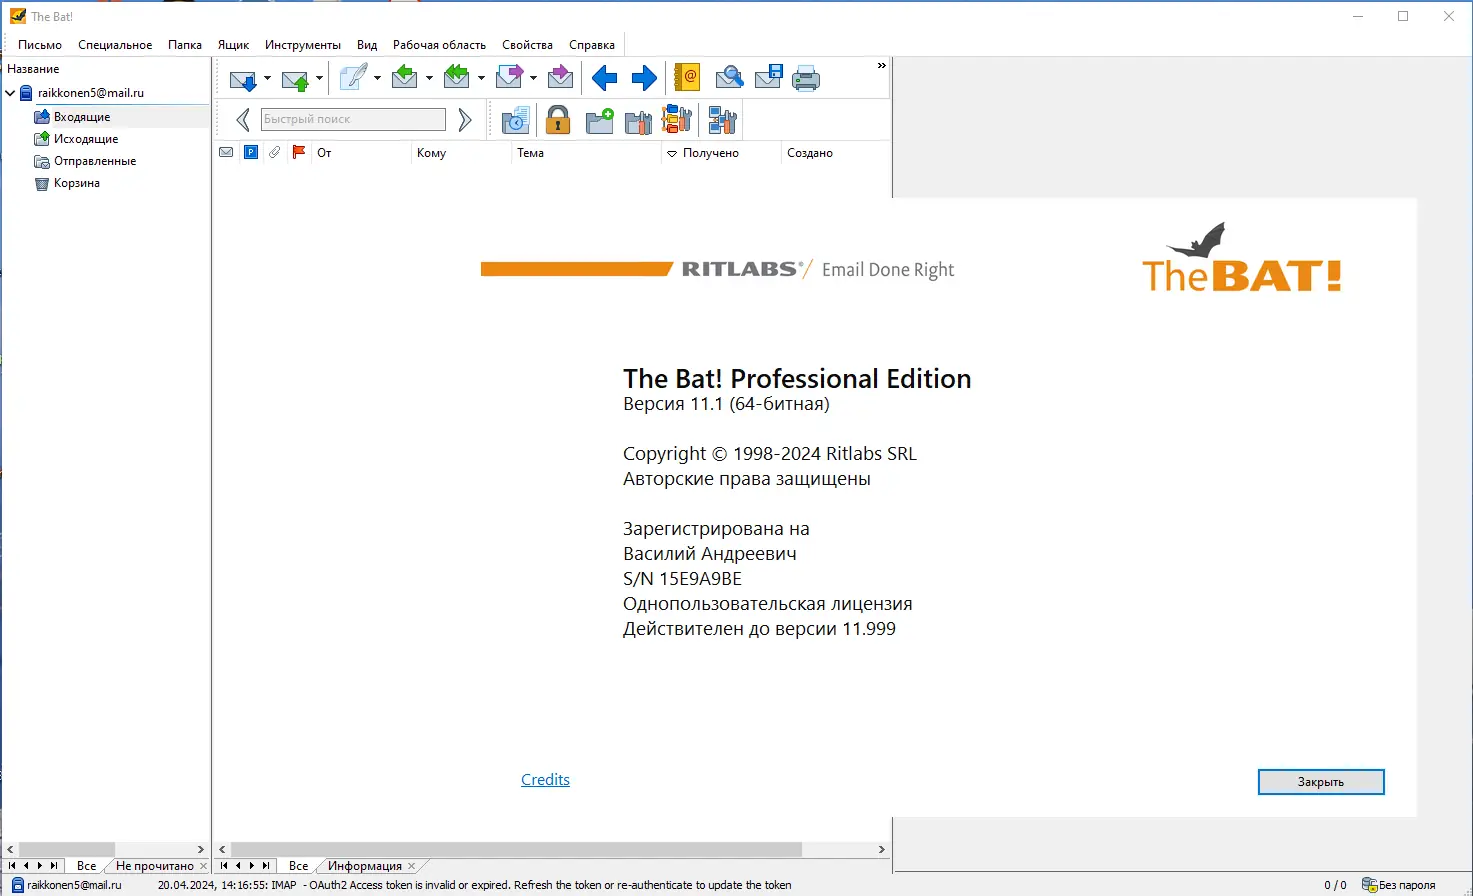Click the account icon in the status bar
1473x896 pixels.
click(x=17, y=885)
